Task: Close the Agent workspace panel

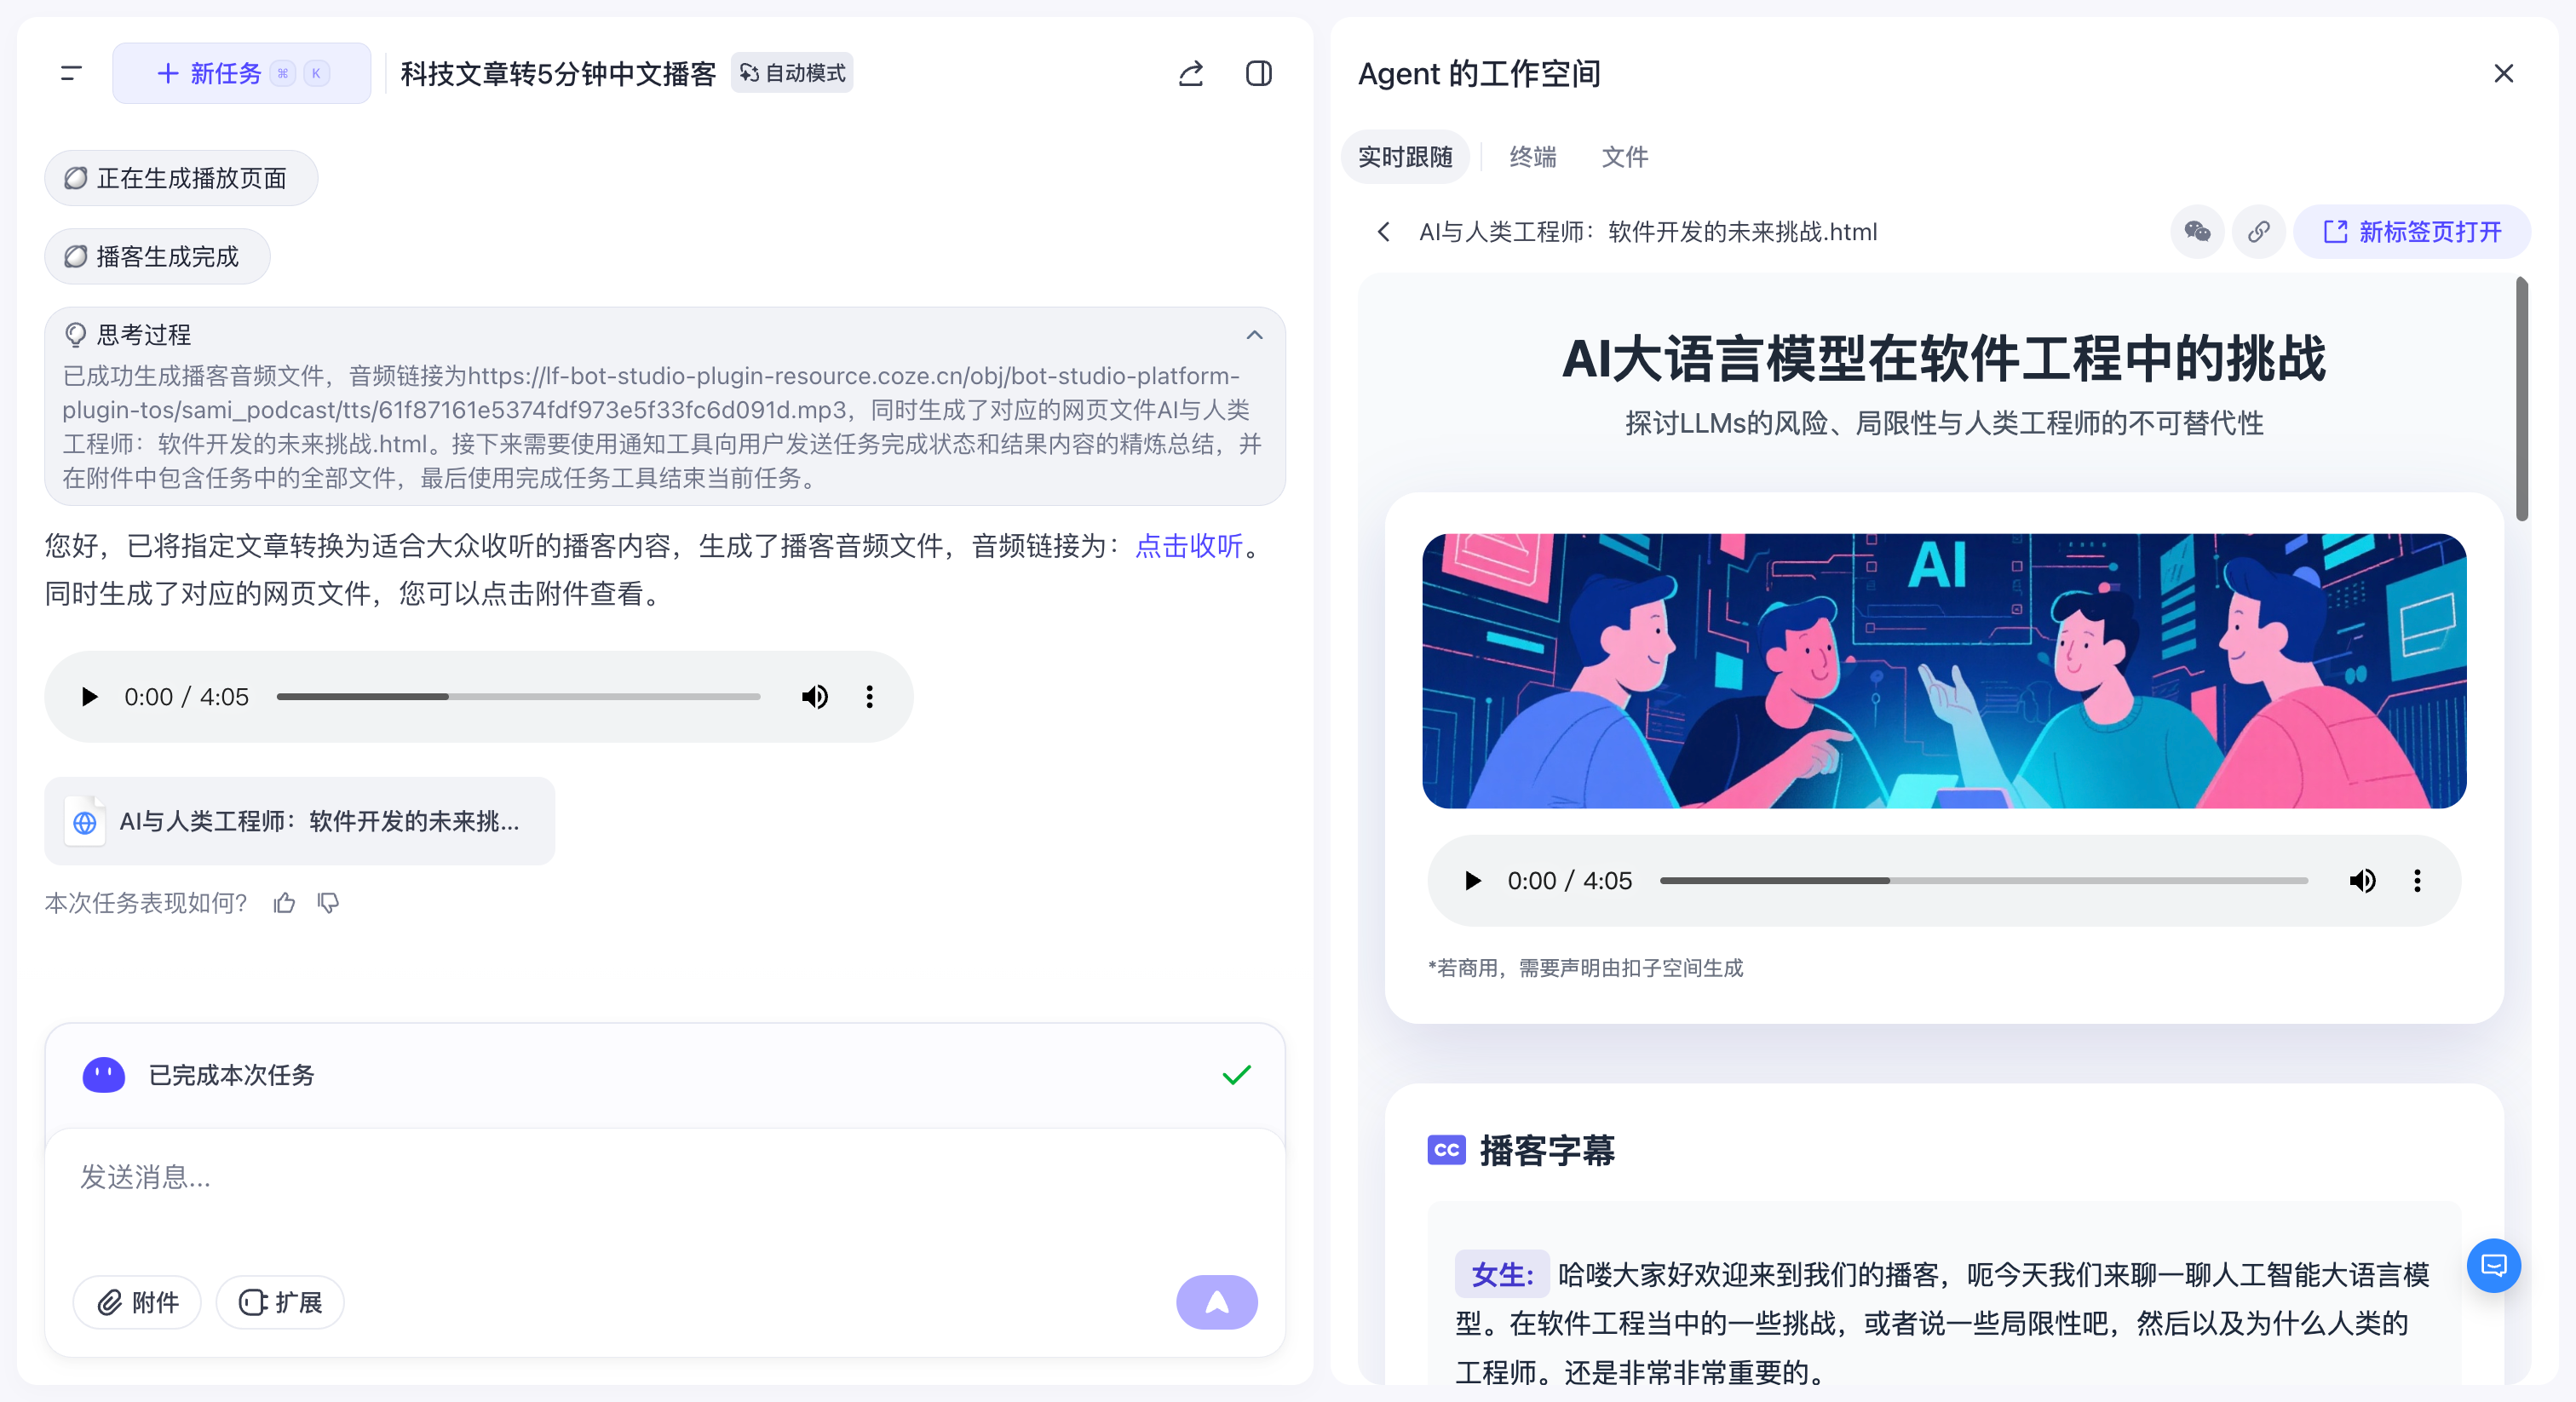Action: click(2503, 73)
